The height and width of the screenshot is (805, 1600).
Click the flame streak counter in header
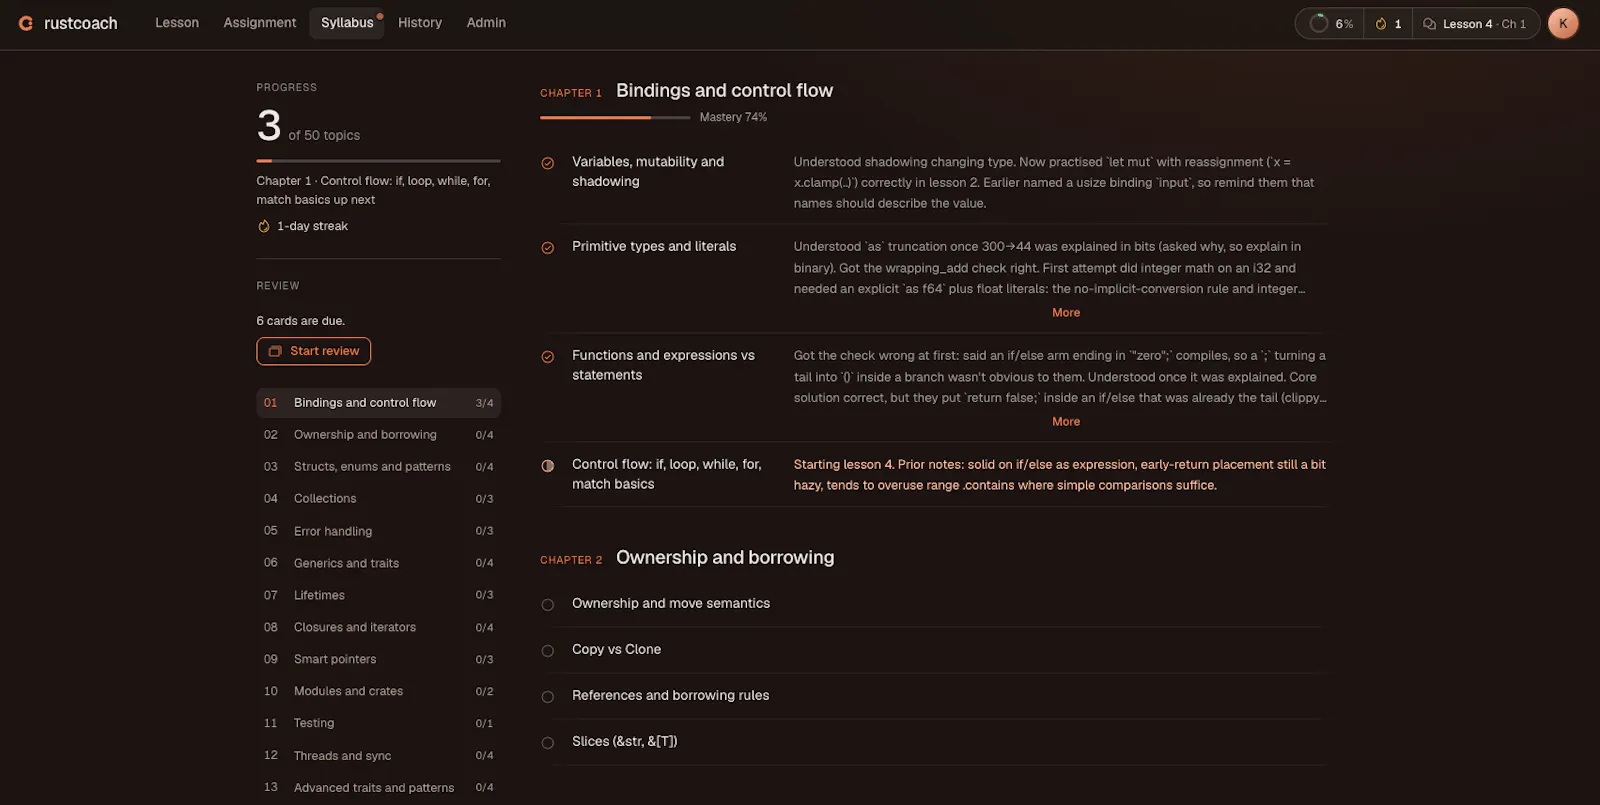pyautogui.click(x=1388, y=24)
